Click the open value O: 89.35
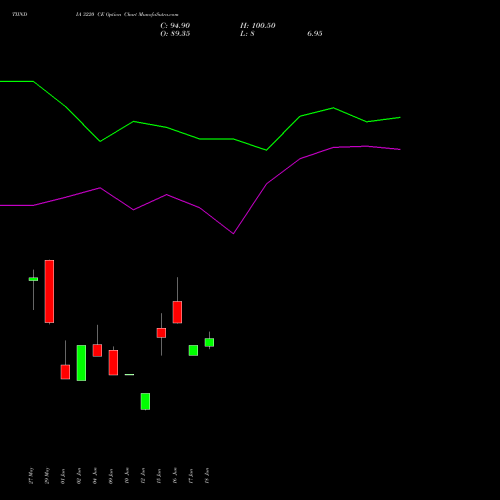The image size is (500, 500). click(x=175, y=34)
